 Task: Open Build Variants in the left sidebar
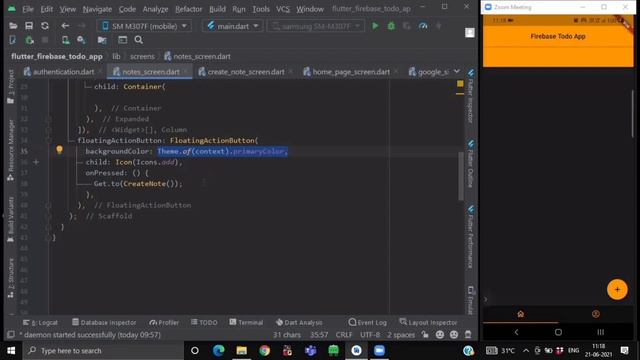(x=11, y=220)
